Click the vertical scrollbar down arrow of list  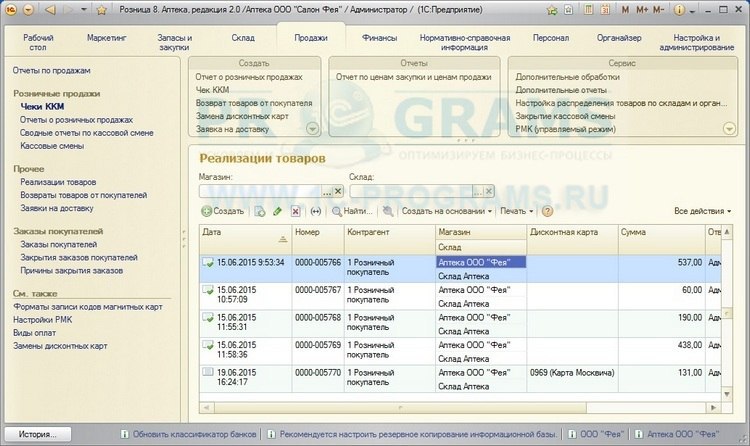(x=727, y=394)
